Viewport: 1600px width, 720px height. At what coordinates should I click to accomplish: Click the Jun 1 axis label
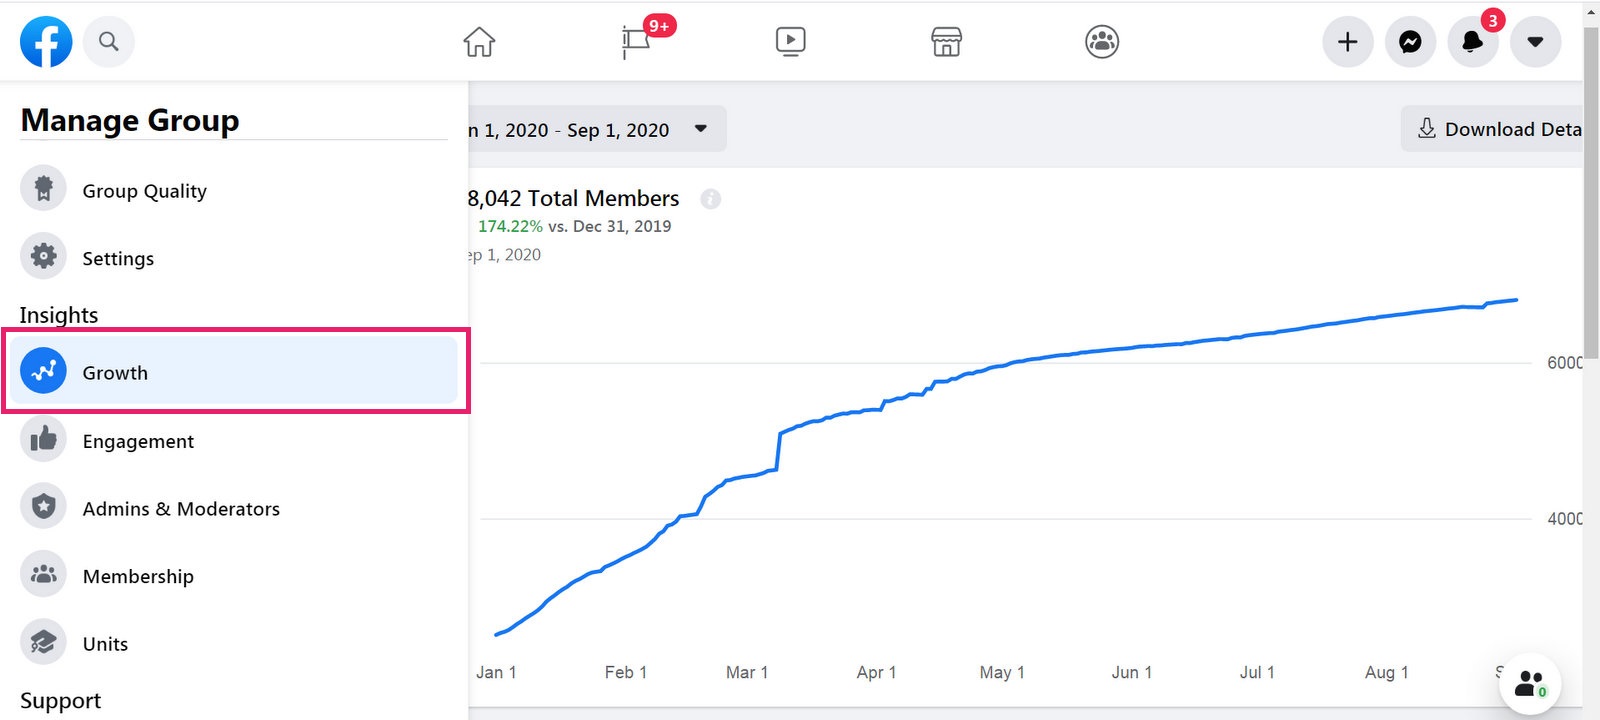coord(1132,672)
